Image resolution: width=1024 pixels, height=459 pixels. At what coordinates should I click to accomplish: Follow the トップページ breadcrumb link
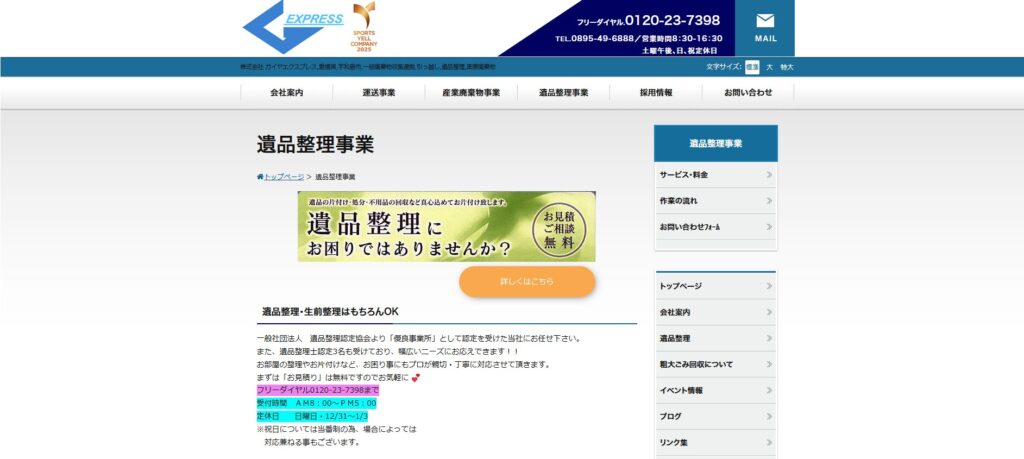[284, 177]
